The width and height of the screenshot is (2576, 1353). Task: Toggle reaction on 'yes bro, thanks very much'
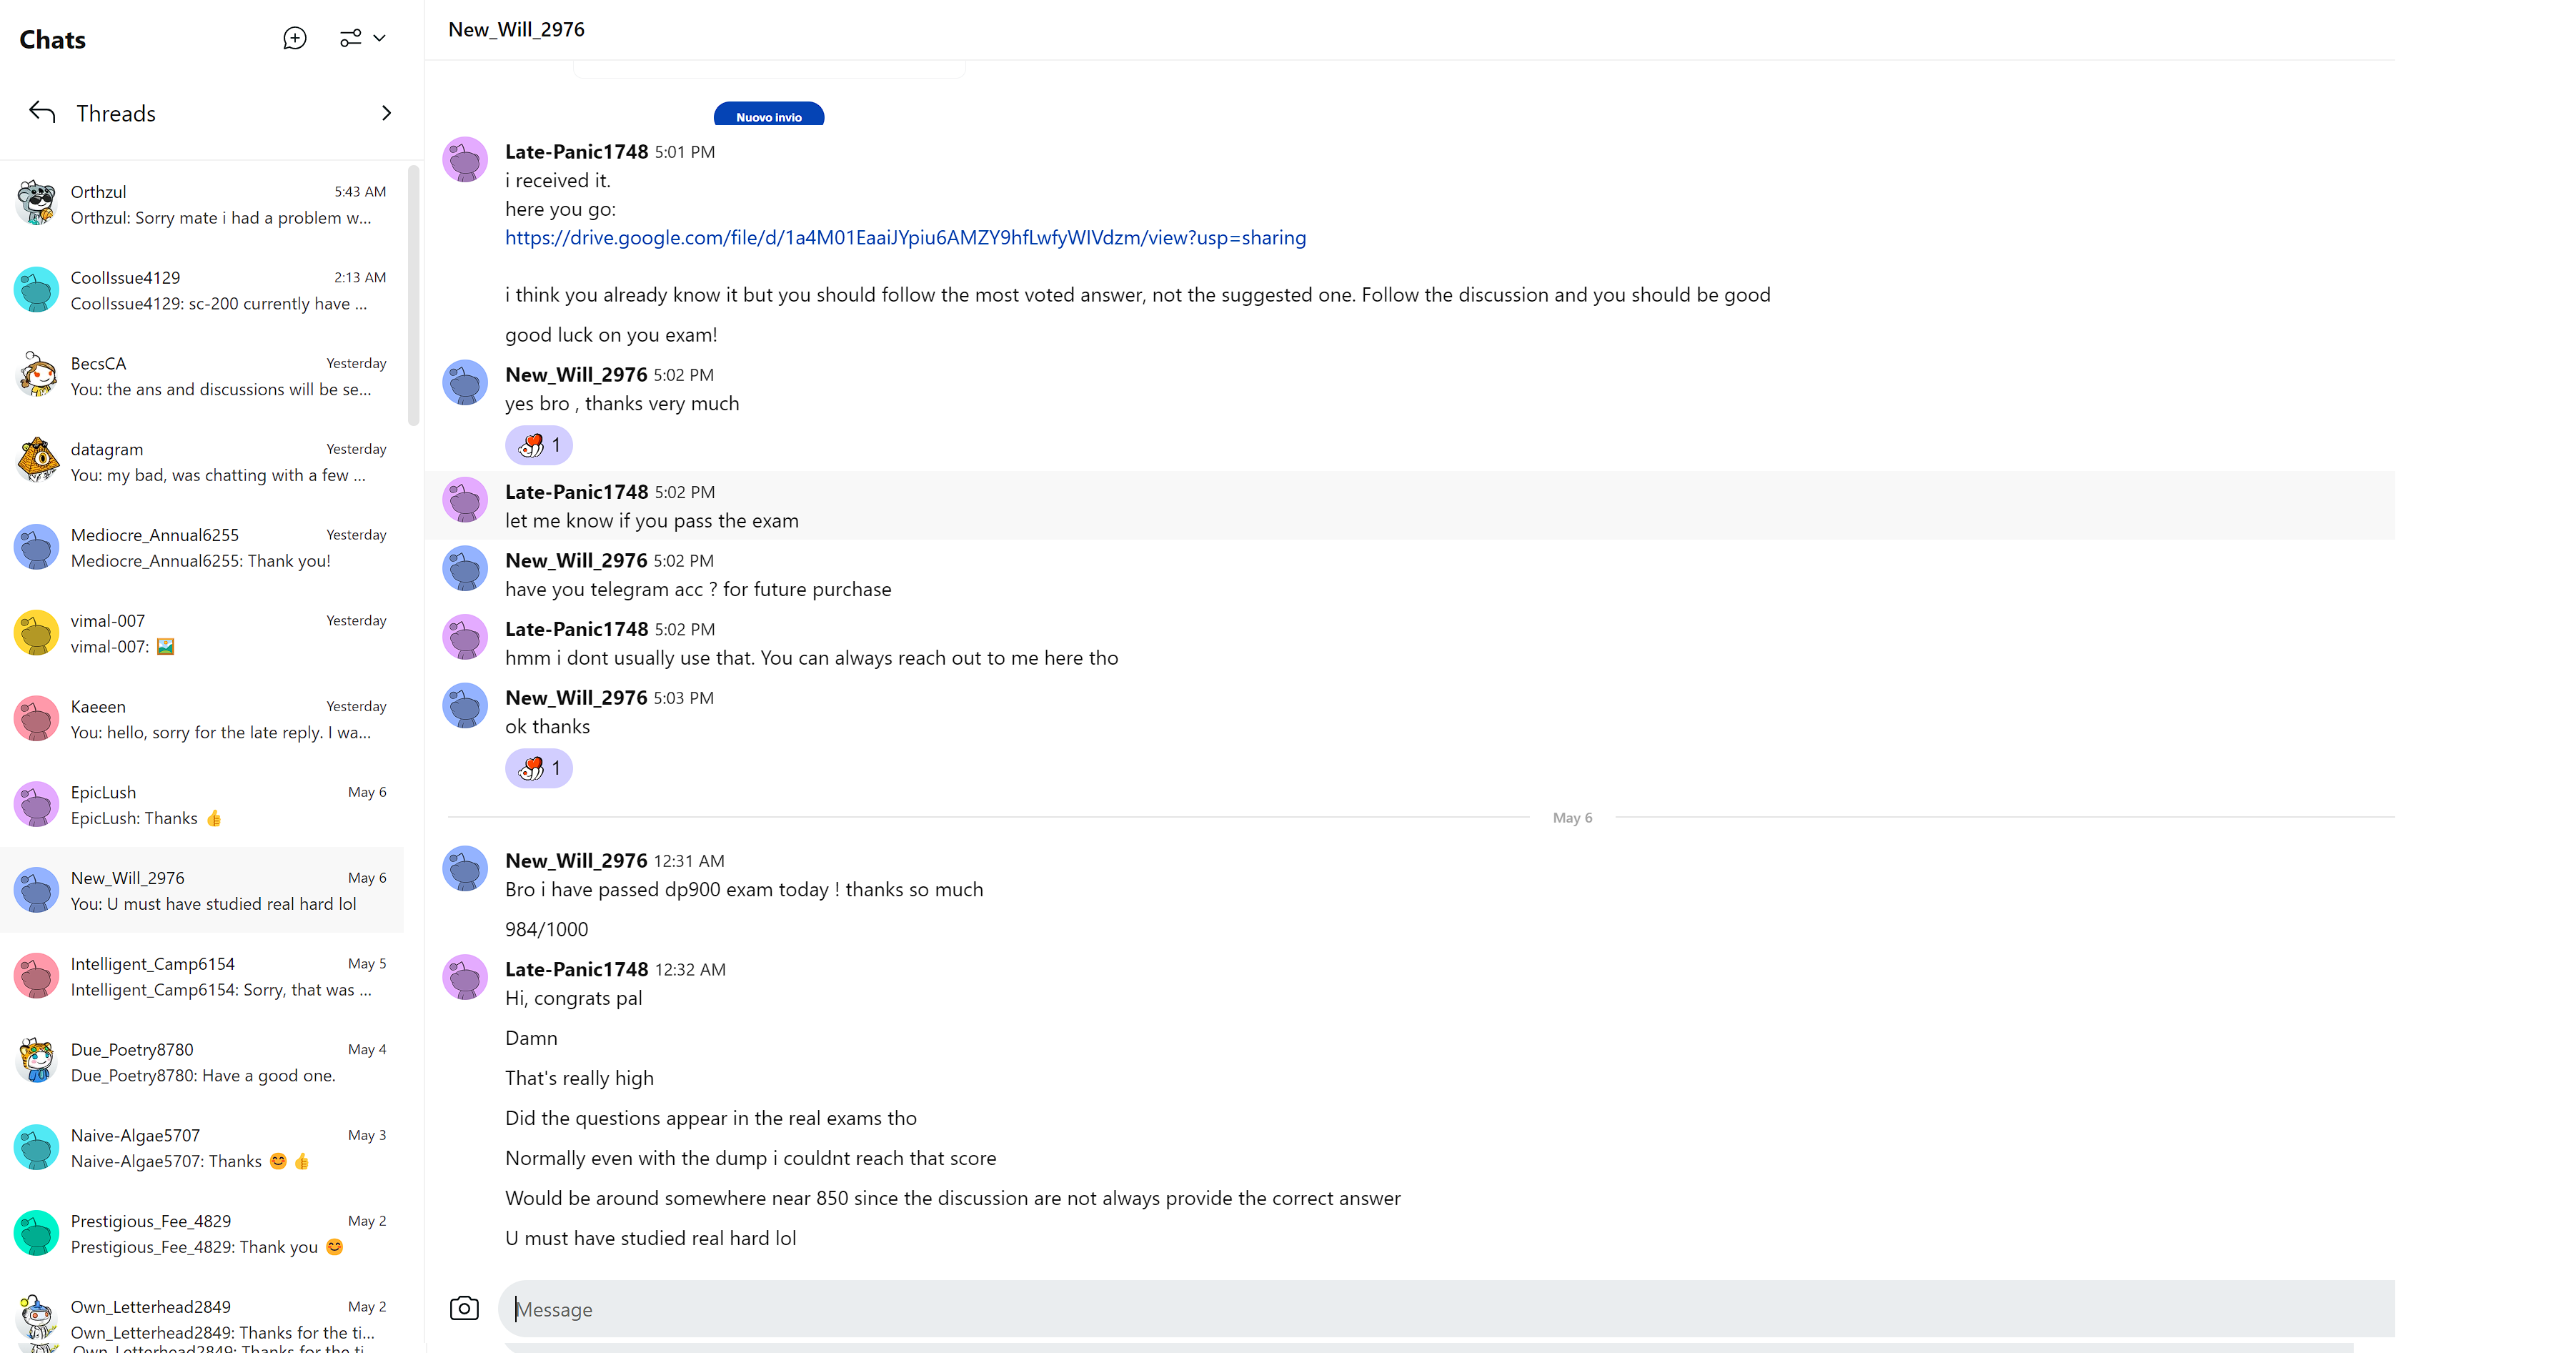(538, 445)
